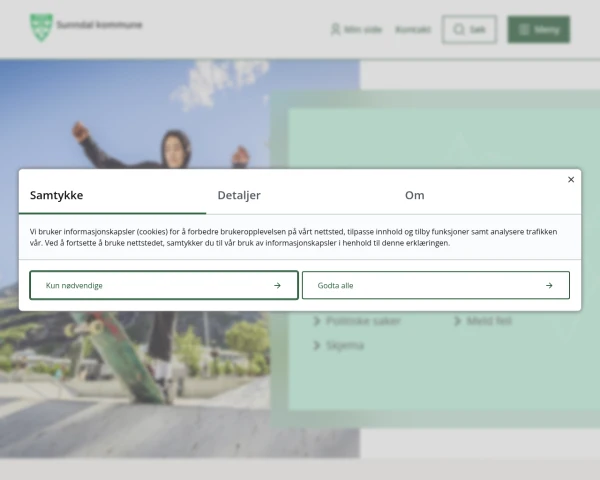Open the green Meny button

pos(539,29)
